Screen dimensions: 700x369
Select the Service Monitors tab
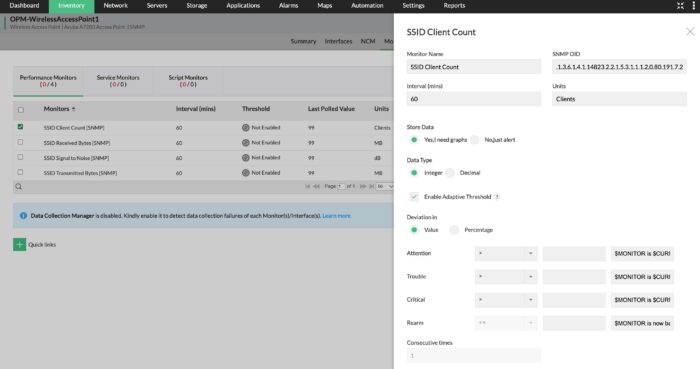(118, 81)
